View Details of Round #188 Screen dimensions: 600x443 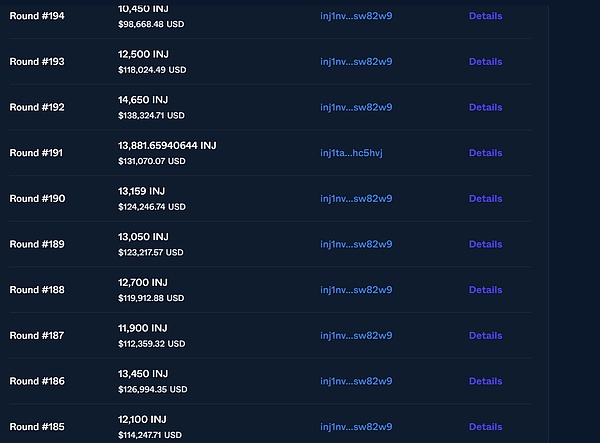[485, 290]
